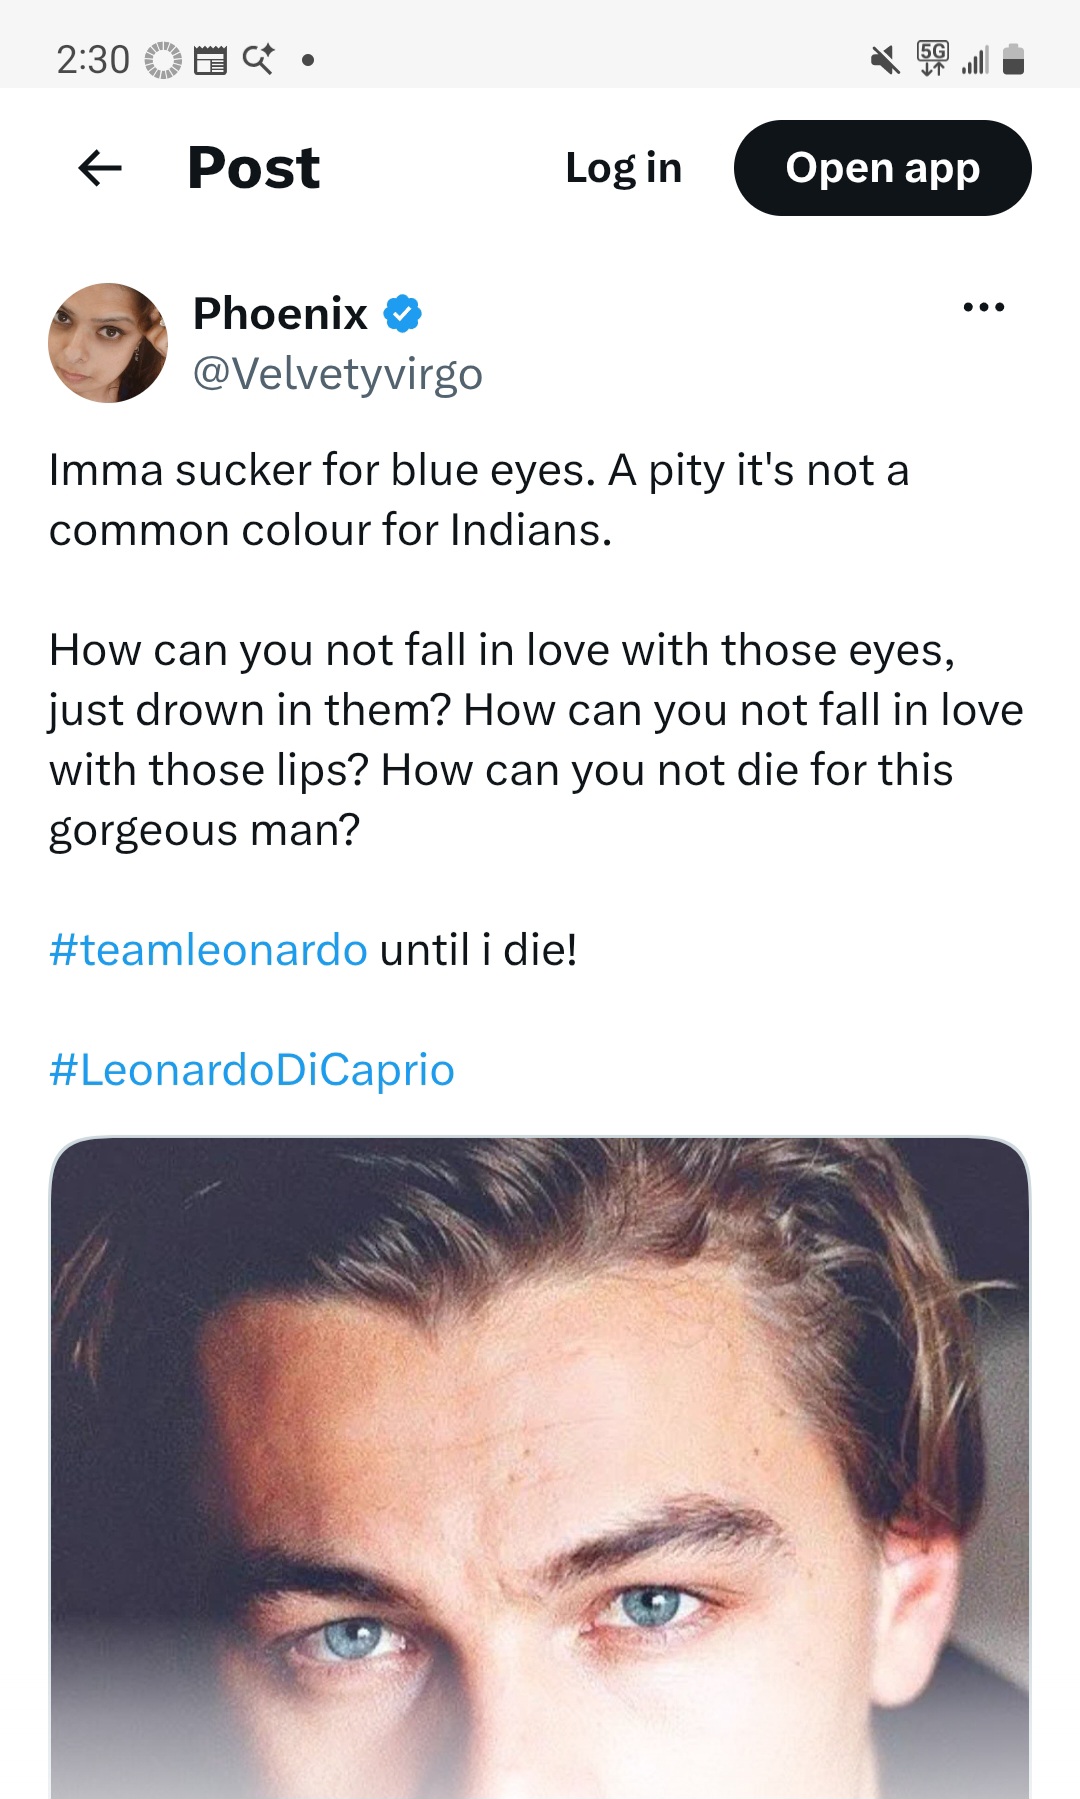Open the attached photo in the post

(540, 1467)
